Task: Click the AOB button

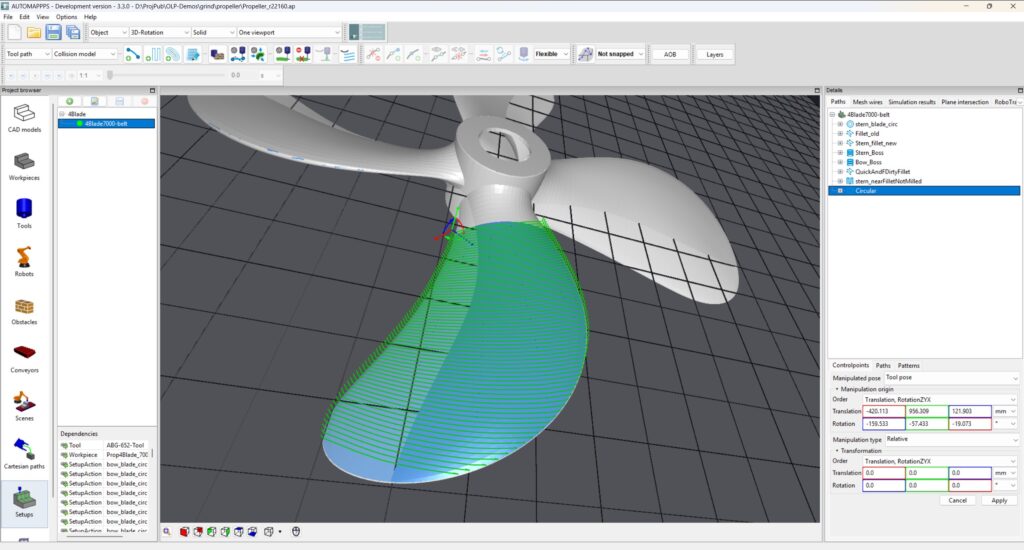Action: click(x=670, y=54)
